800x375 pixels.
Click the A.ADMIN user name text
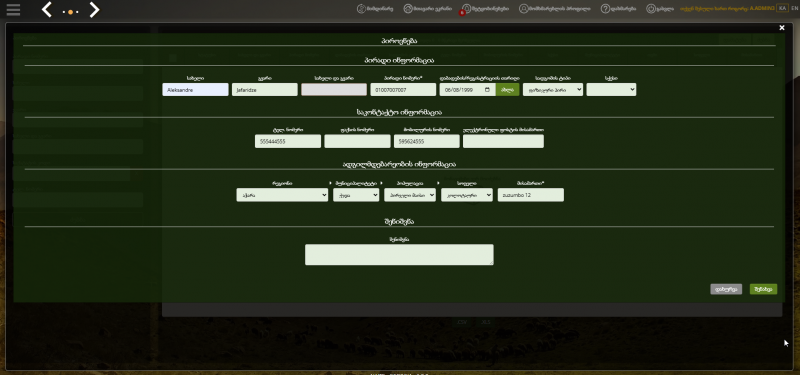tap(762, 9)
